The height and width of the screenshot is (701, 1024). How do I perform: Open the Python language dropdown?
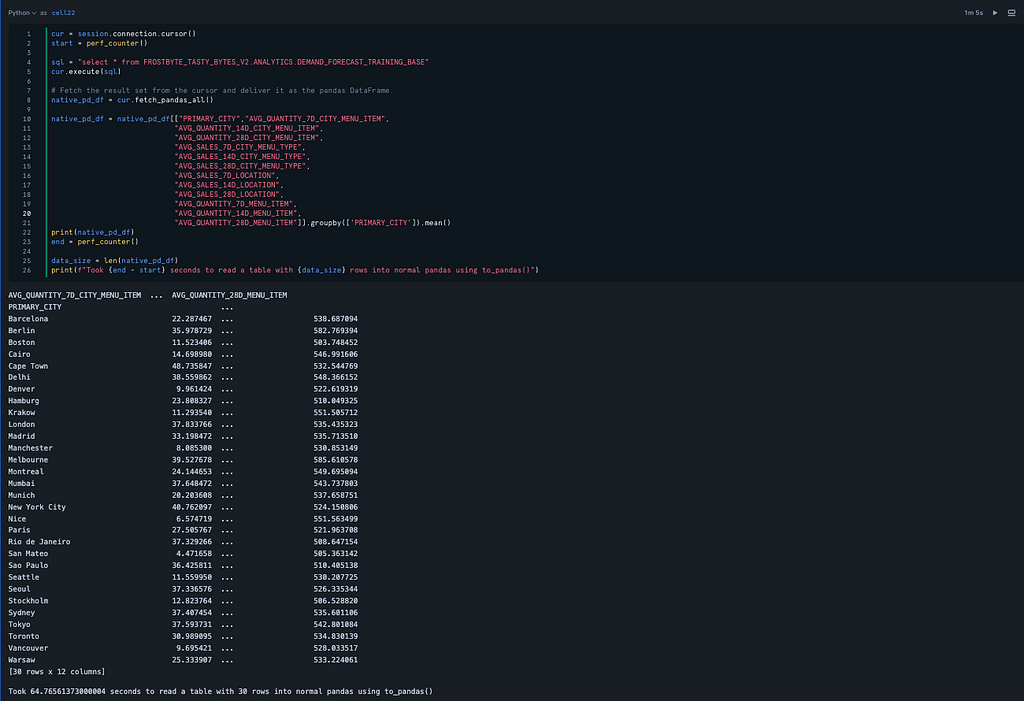[22, 12]
